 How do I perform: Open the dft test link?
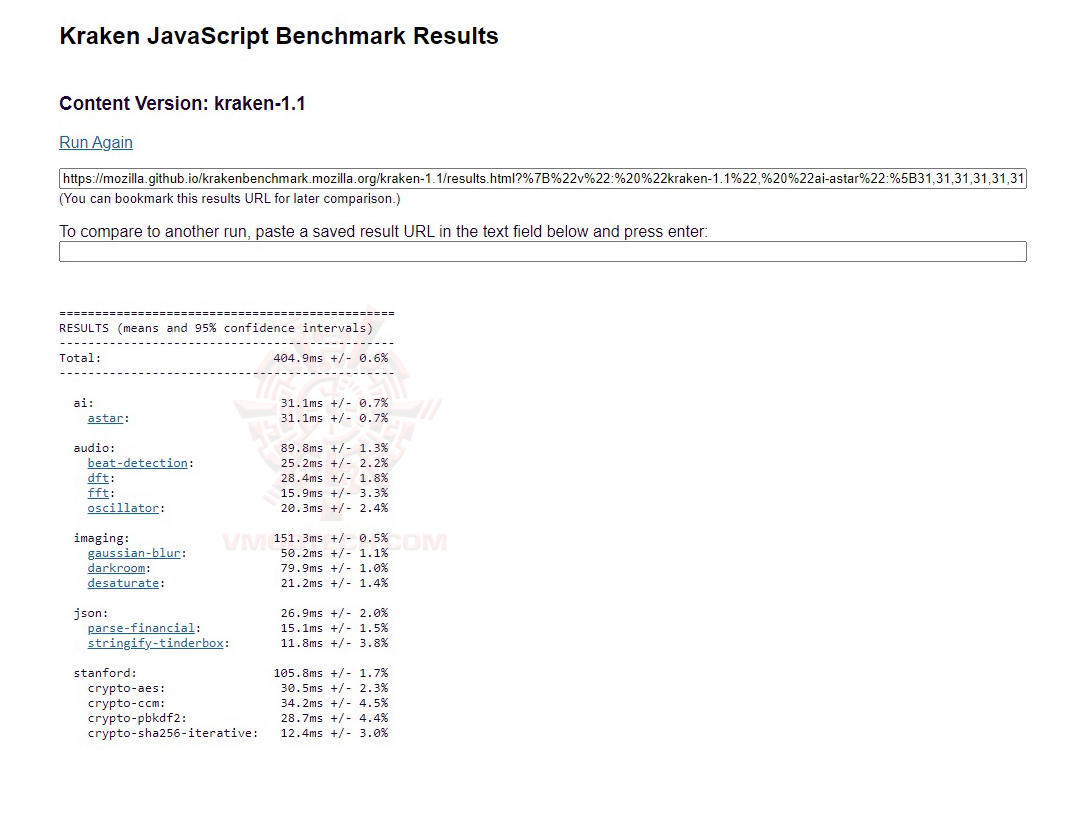click(x=98, y=478)
